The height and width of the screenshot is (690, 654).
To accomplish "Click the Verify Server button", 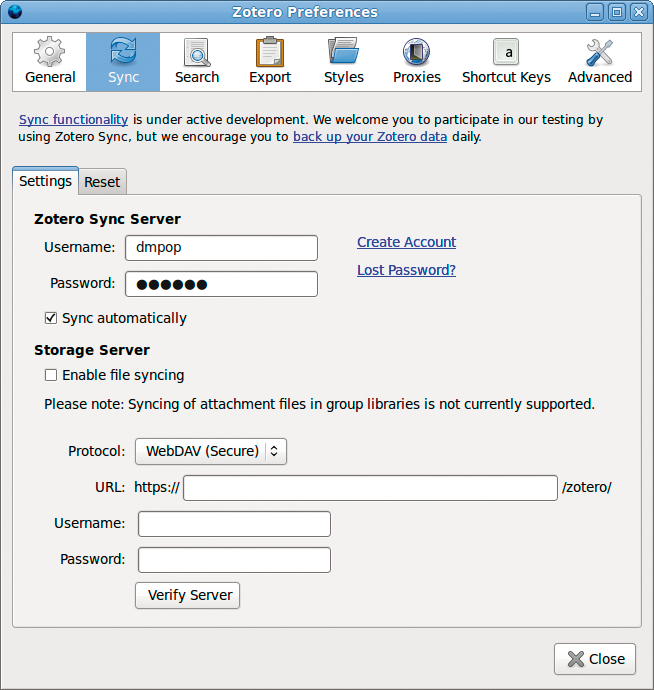I will (x=187, y=595).
